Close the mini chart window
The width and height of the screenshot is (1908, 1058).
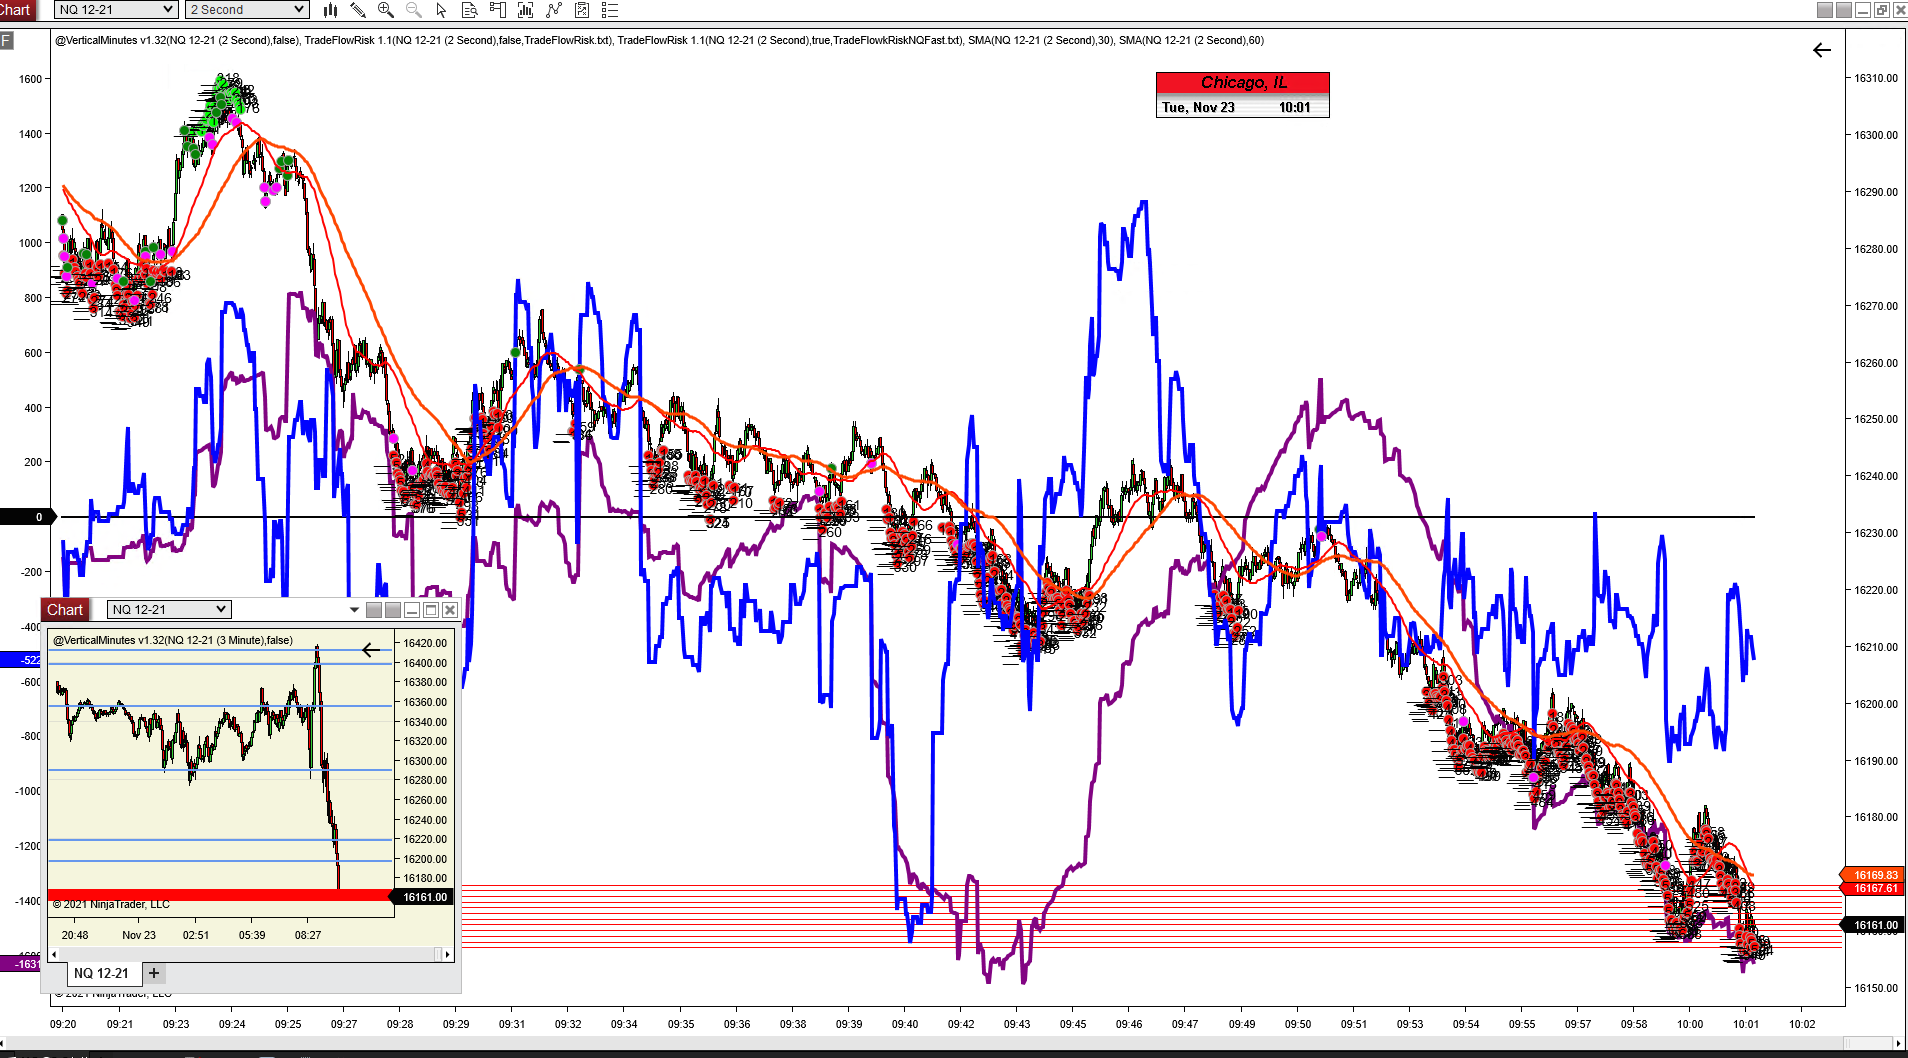(x=450, y=610)
